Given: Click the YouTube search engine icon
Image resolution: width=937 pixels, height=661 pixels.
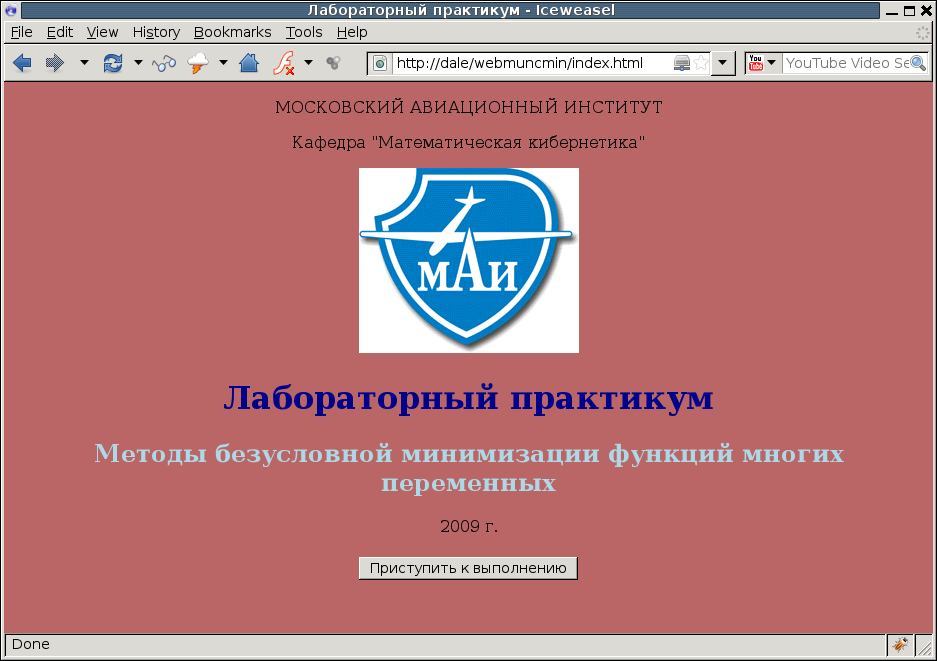Looking at the screenshot, I should click(755, 63).
